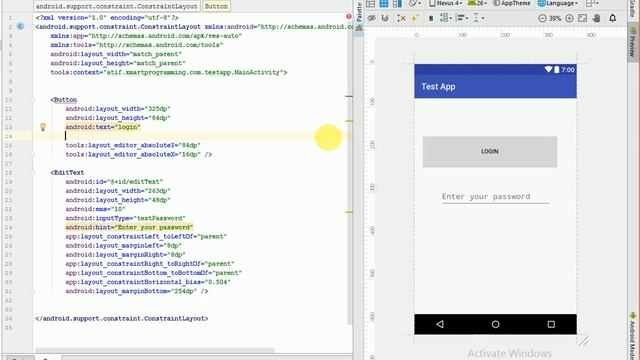Open the Nexus 4 device dropdown

pos(446,3)
